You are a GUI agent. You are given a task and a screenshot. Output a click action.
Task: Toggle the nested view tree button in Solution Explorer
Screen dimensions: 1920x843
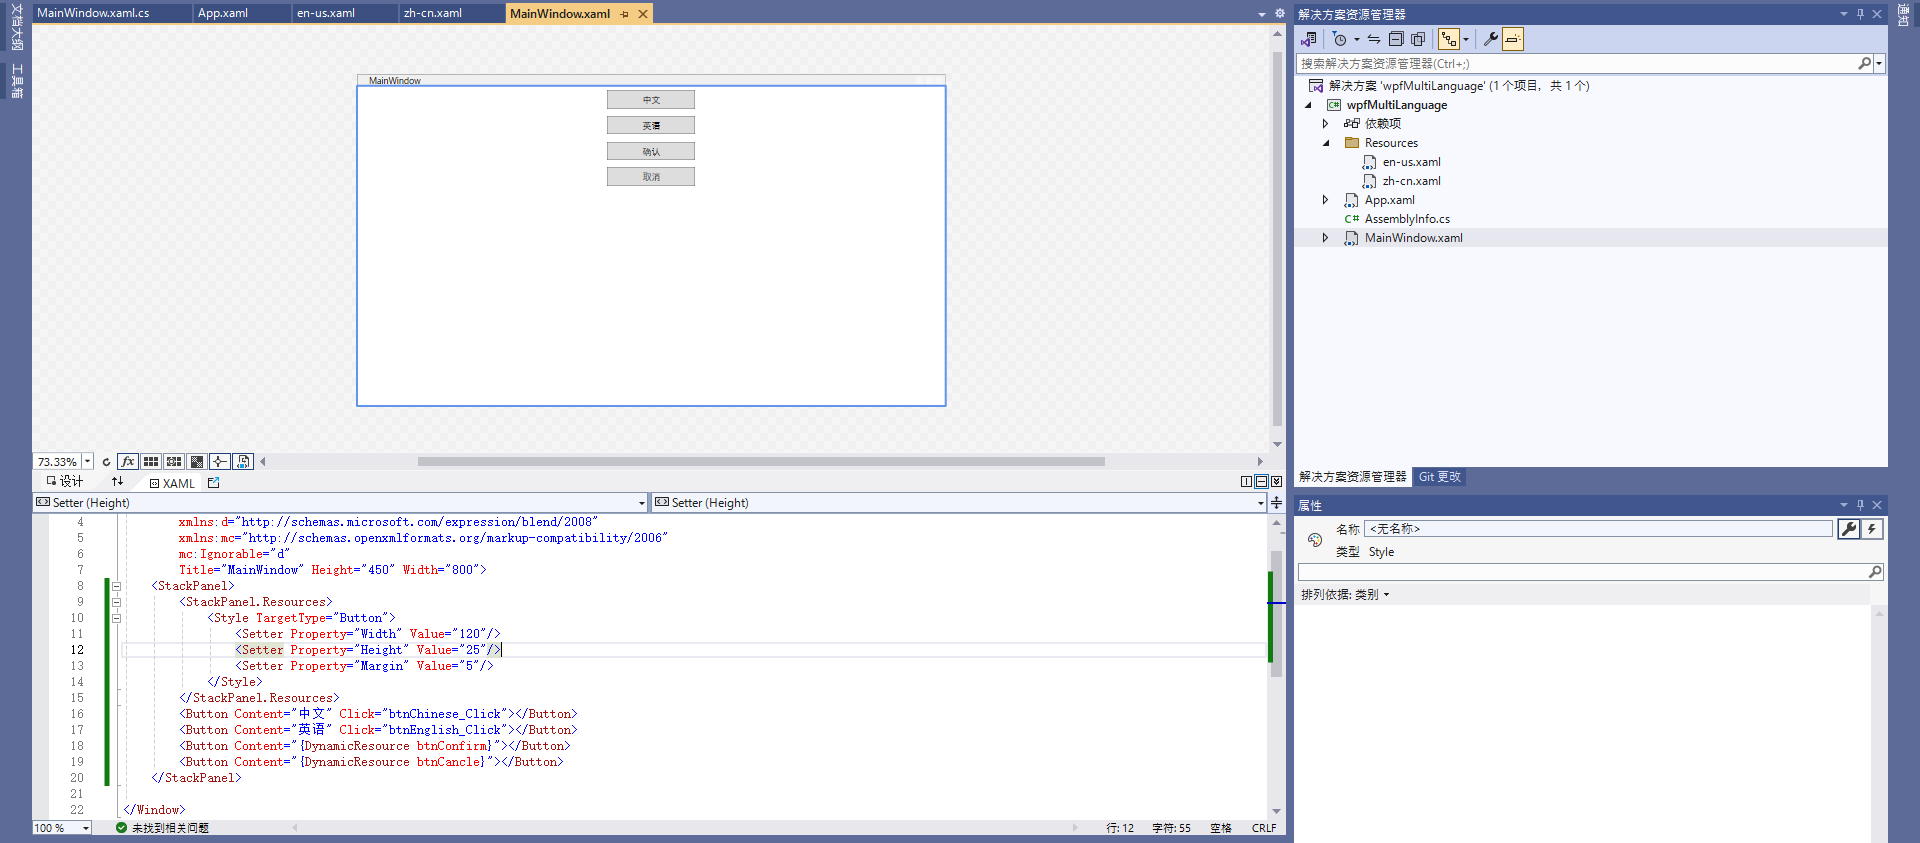1449,39
